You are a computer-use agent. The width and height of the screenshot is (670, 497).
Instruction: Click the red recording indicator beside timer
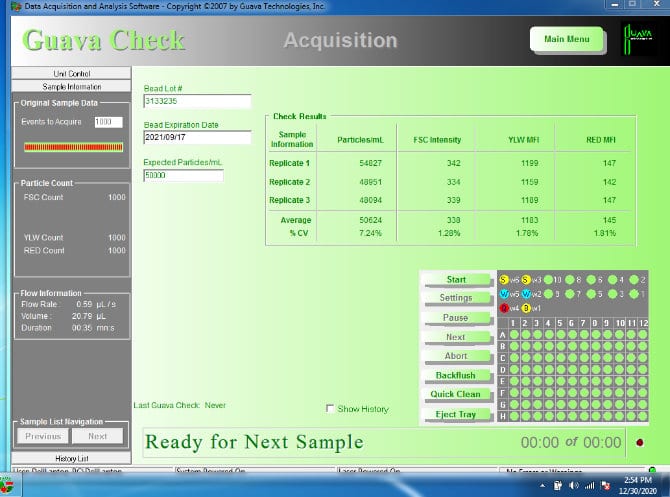640,442
